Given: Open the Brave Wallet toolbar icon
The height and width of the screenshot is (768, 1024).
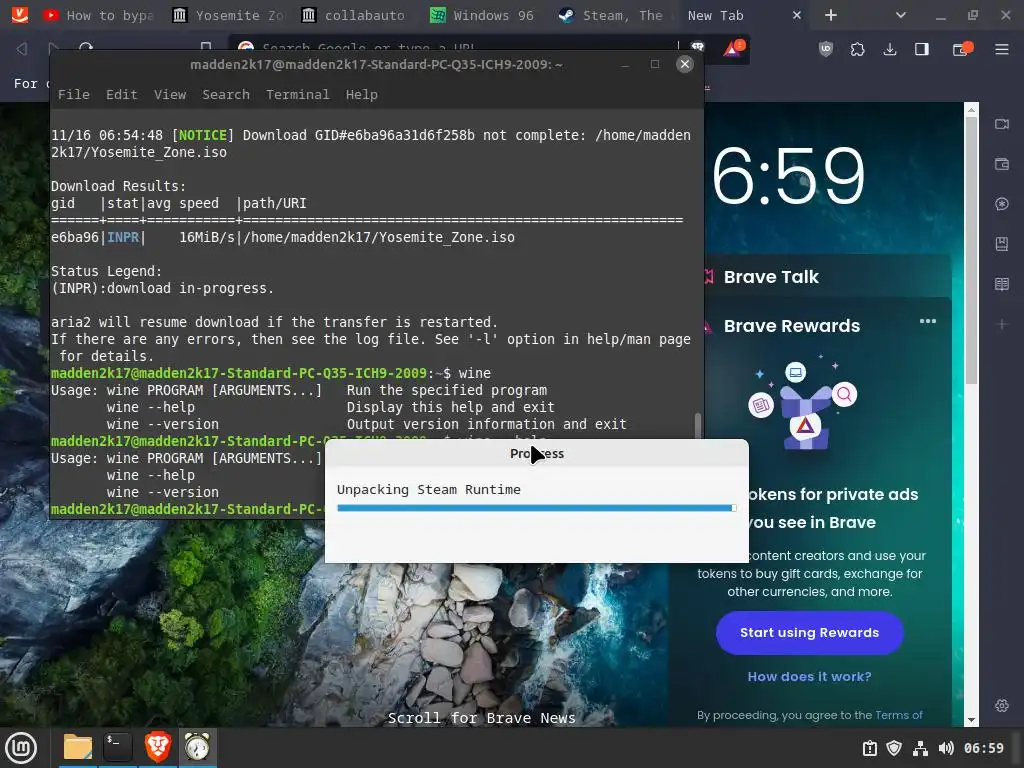Looking at the screenshot, I should pyautogui.click(x=962, y=49).
